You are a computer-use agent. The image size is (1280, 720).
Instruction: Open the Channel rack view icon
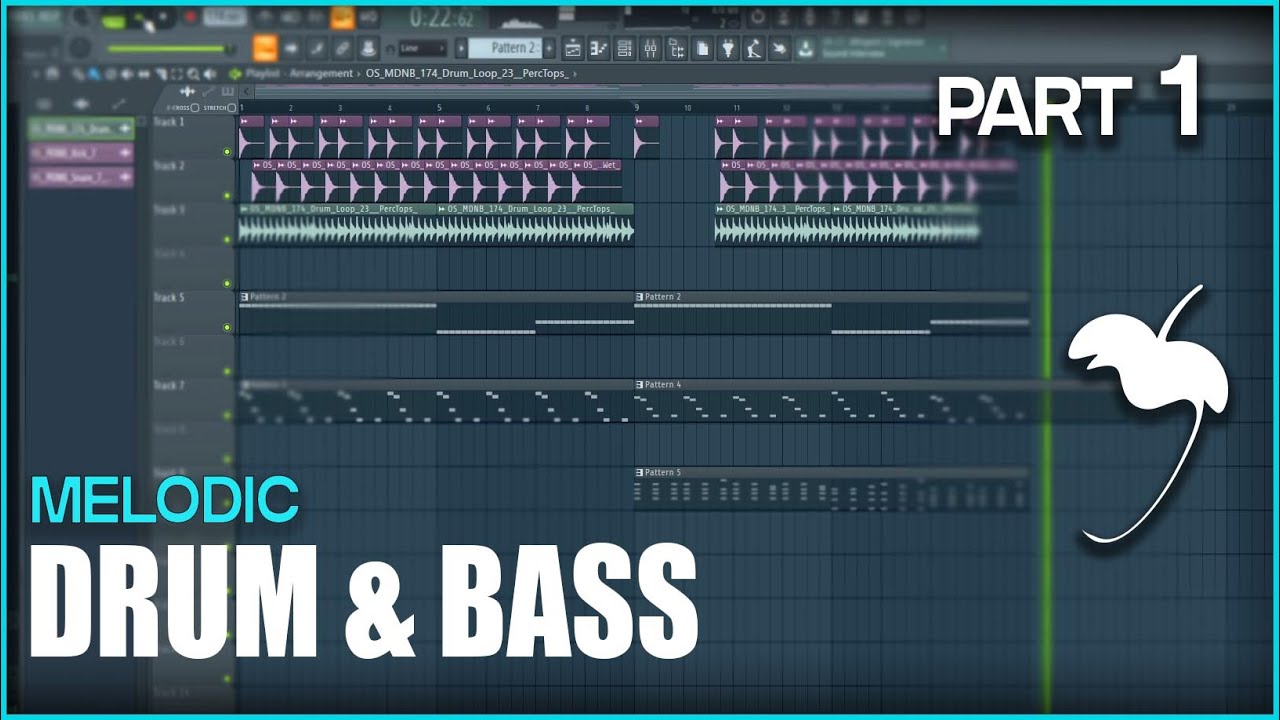click(625, 48)
